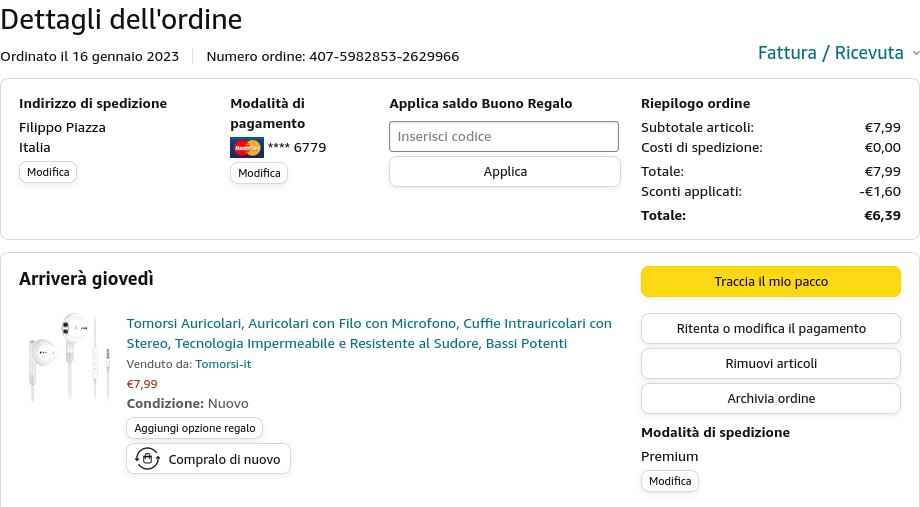Viewport: 920px width, 507px height.
Task: Click the Rimuovi articoli button
Action: coord(770,363)
